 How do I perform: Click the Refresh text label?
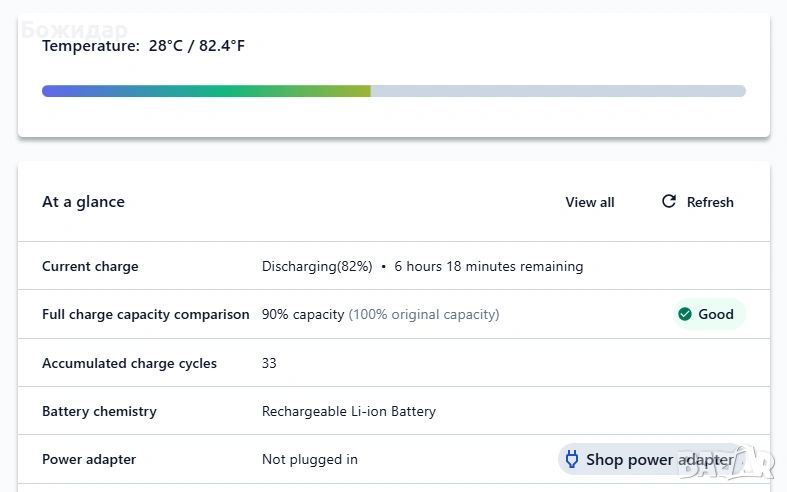pos(710,202)
